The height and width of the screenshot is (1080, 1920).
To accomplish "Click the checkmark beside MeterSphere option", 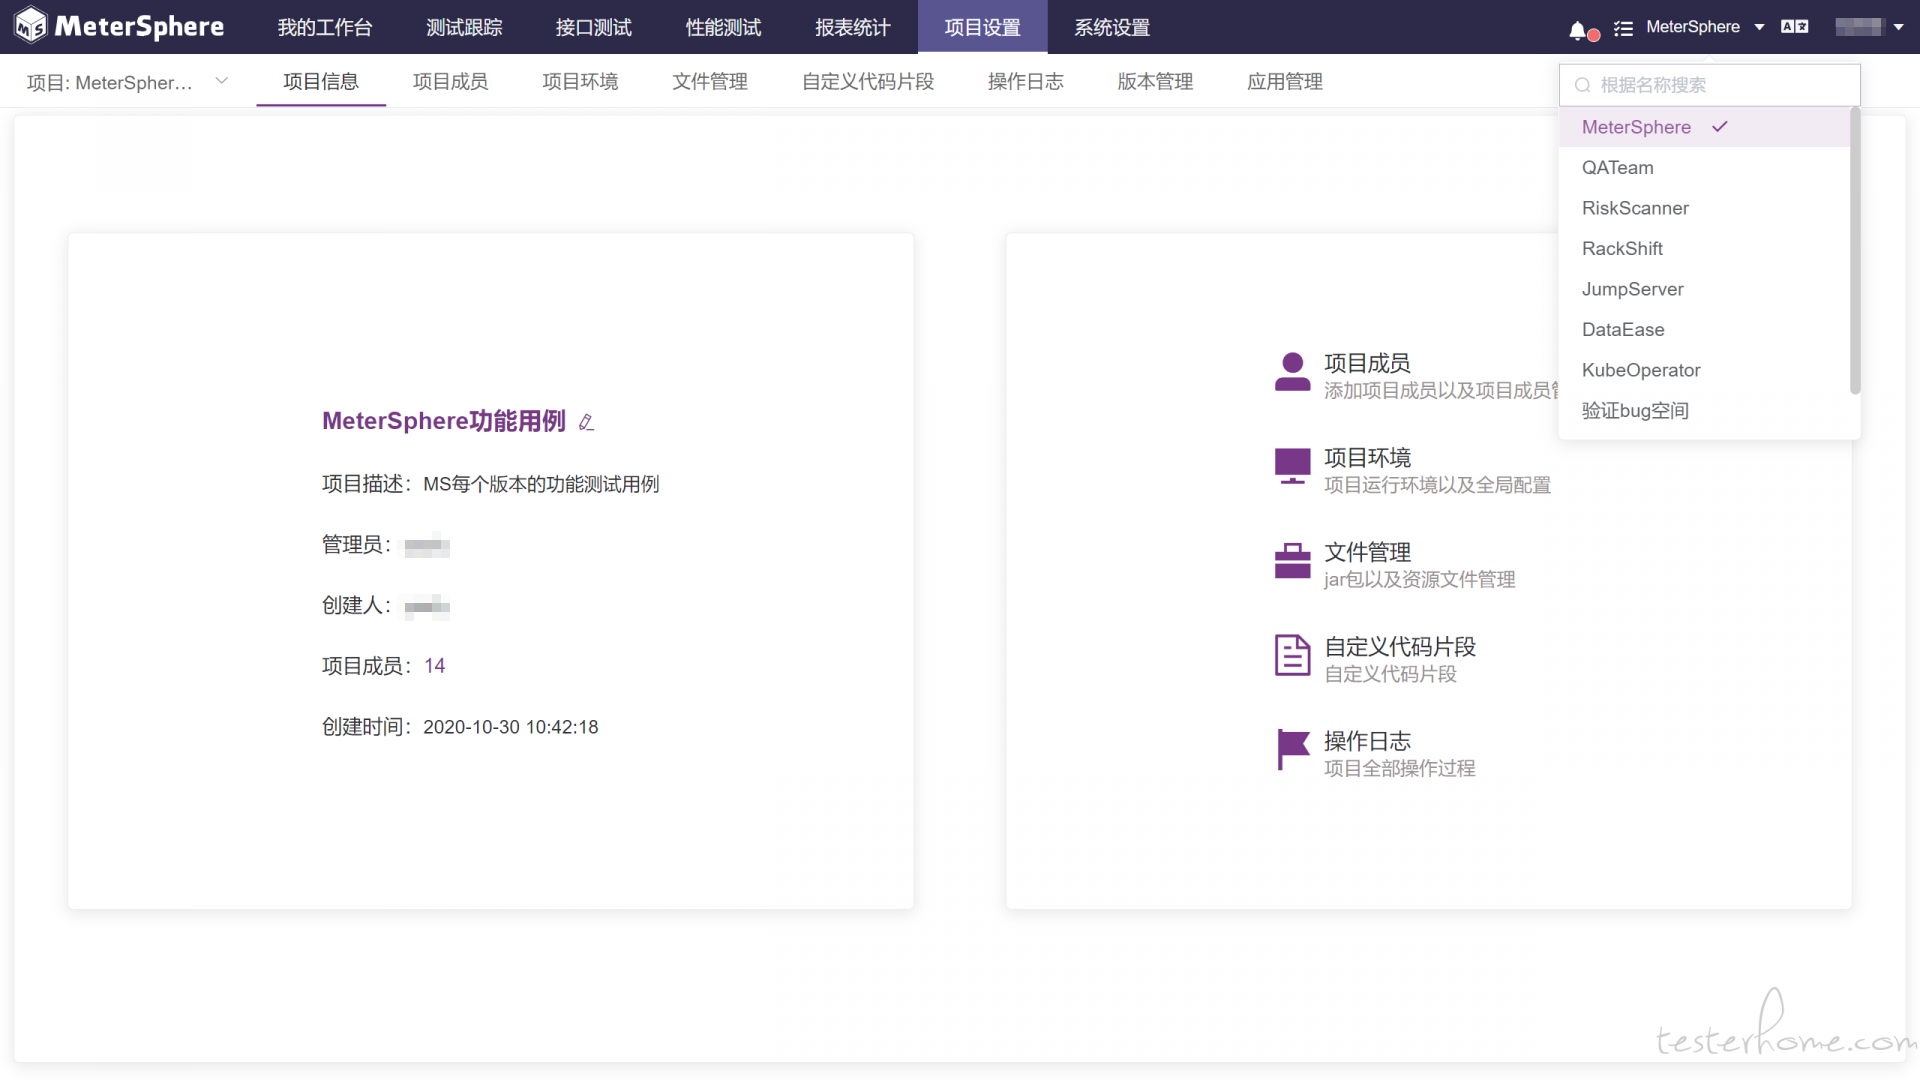I will [x=1720, y=127].
